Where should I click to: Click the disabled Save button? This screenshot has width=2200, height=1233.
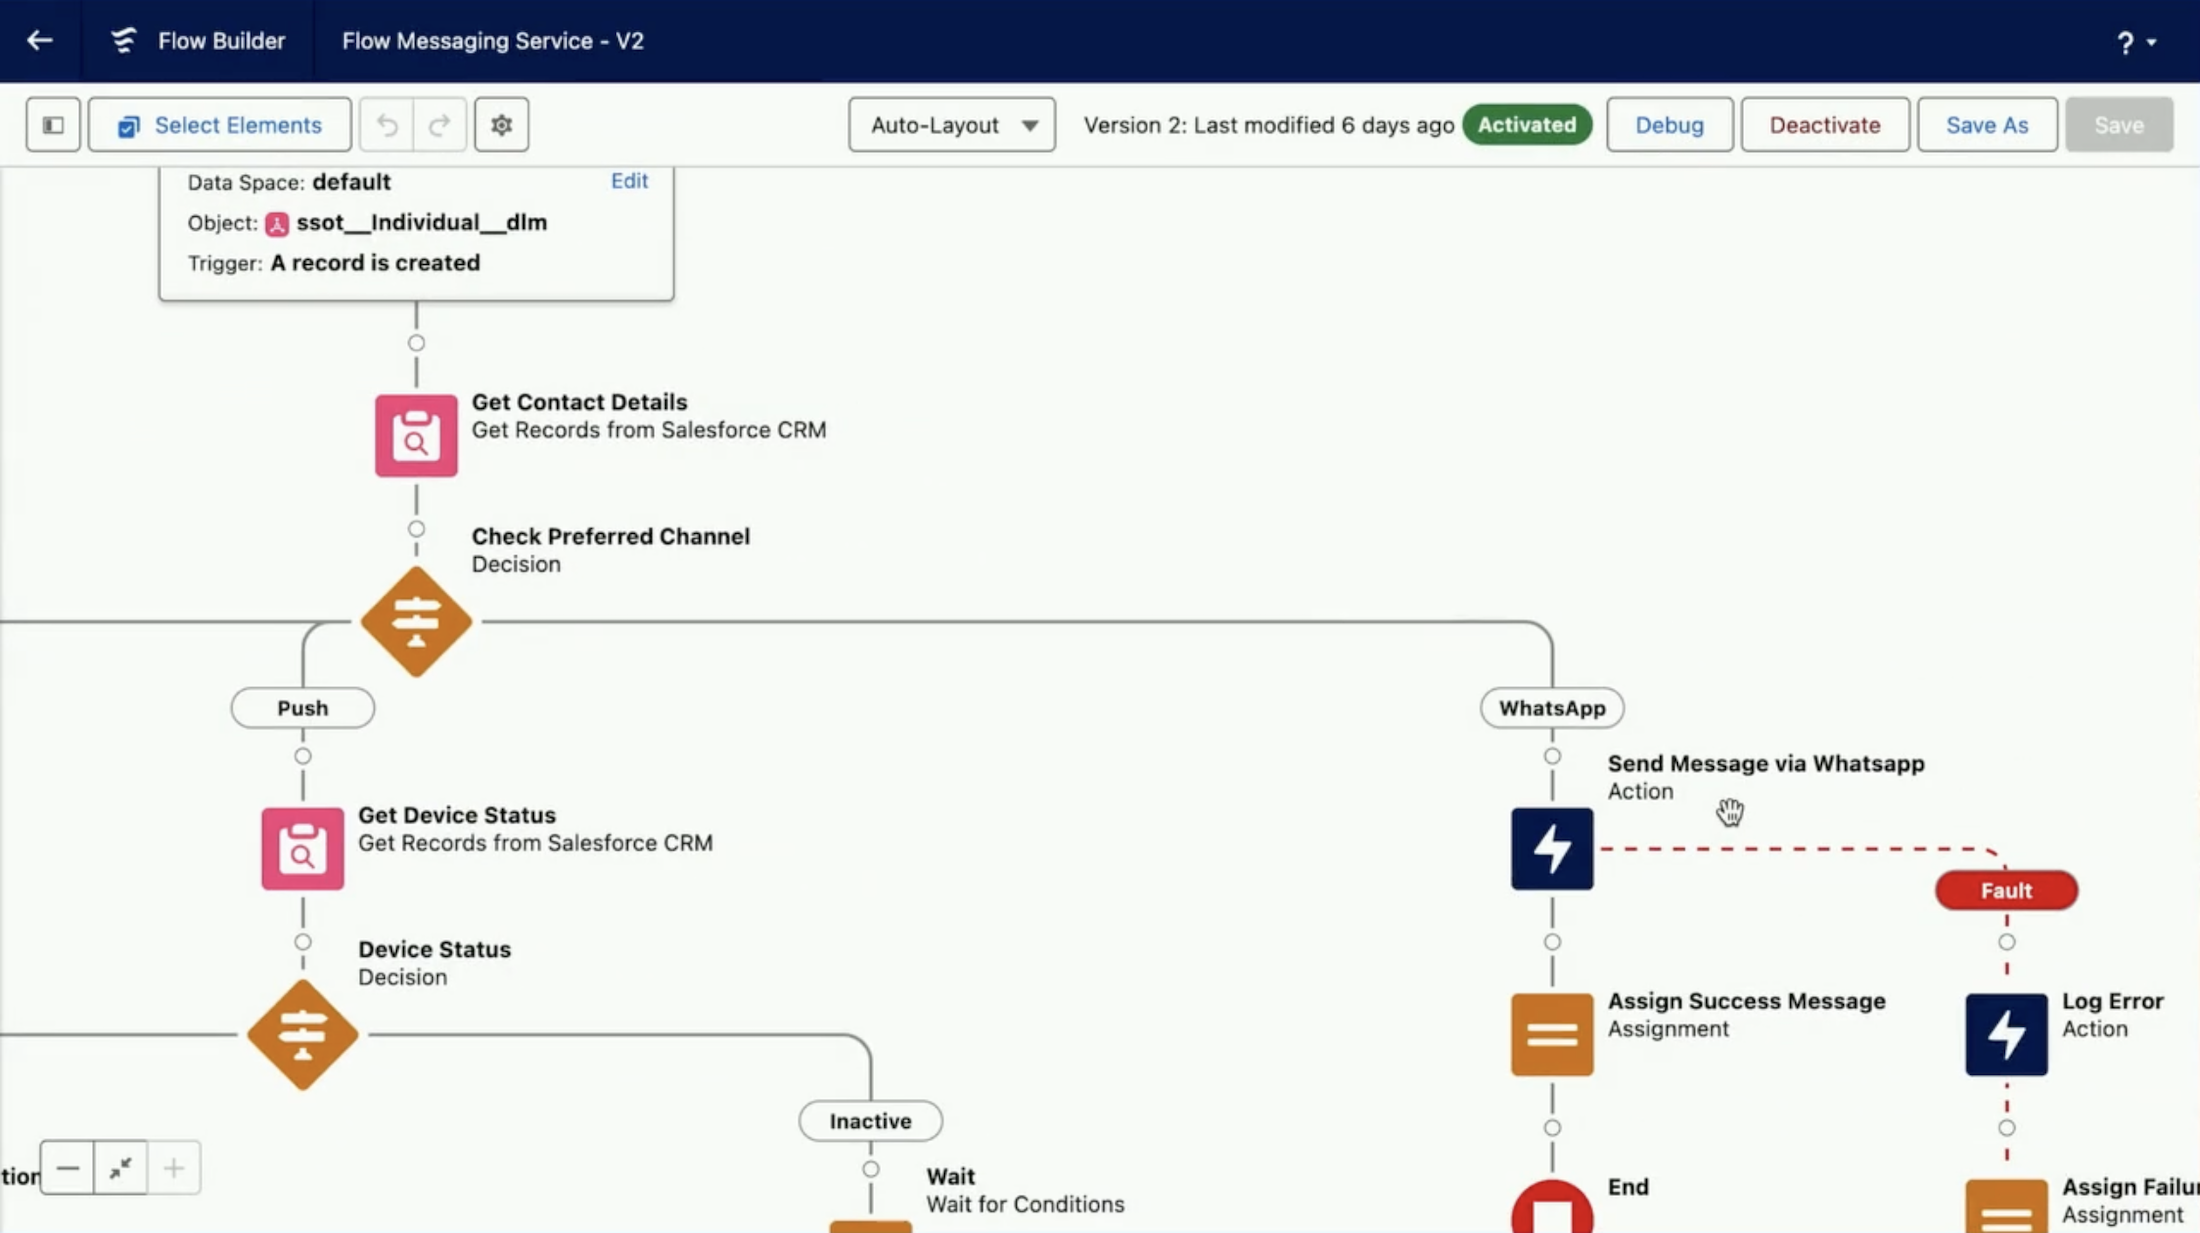pos(2119,125)
